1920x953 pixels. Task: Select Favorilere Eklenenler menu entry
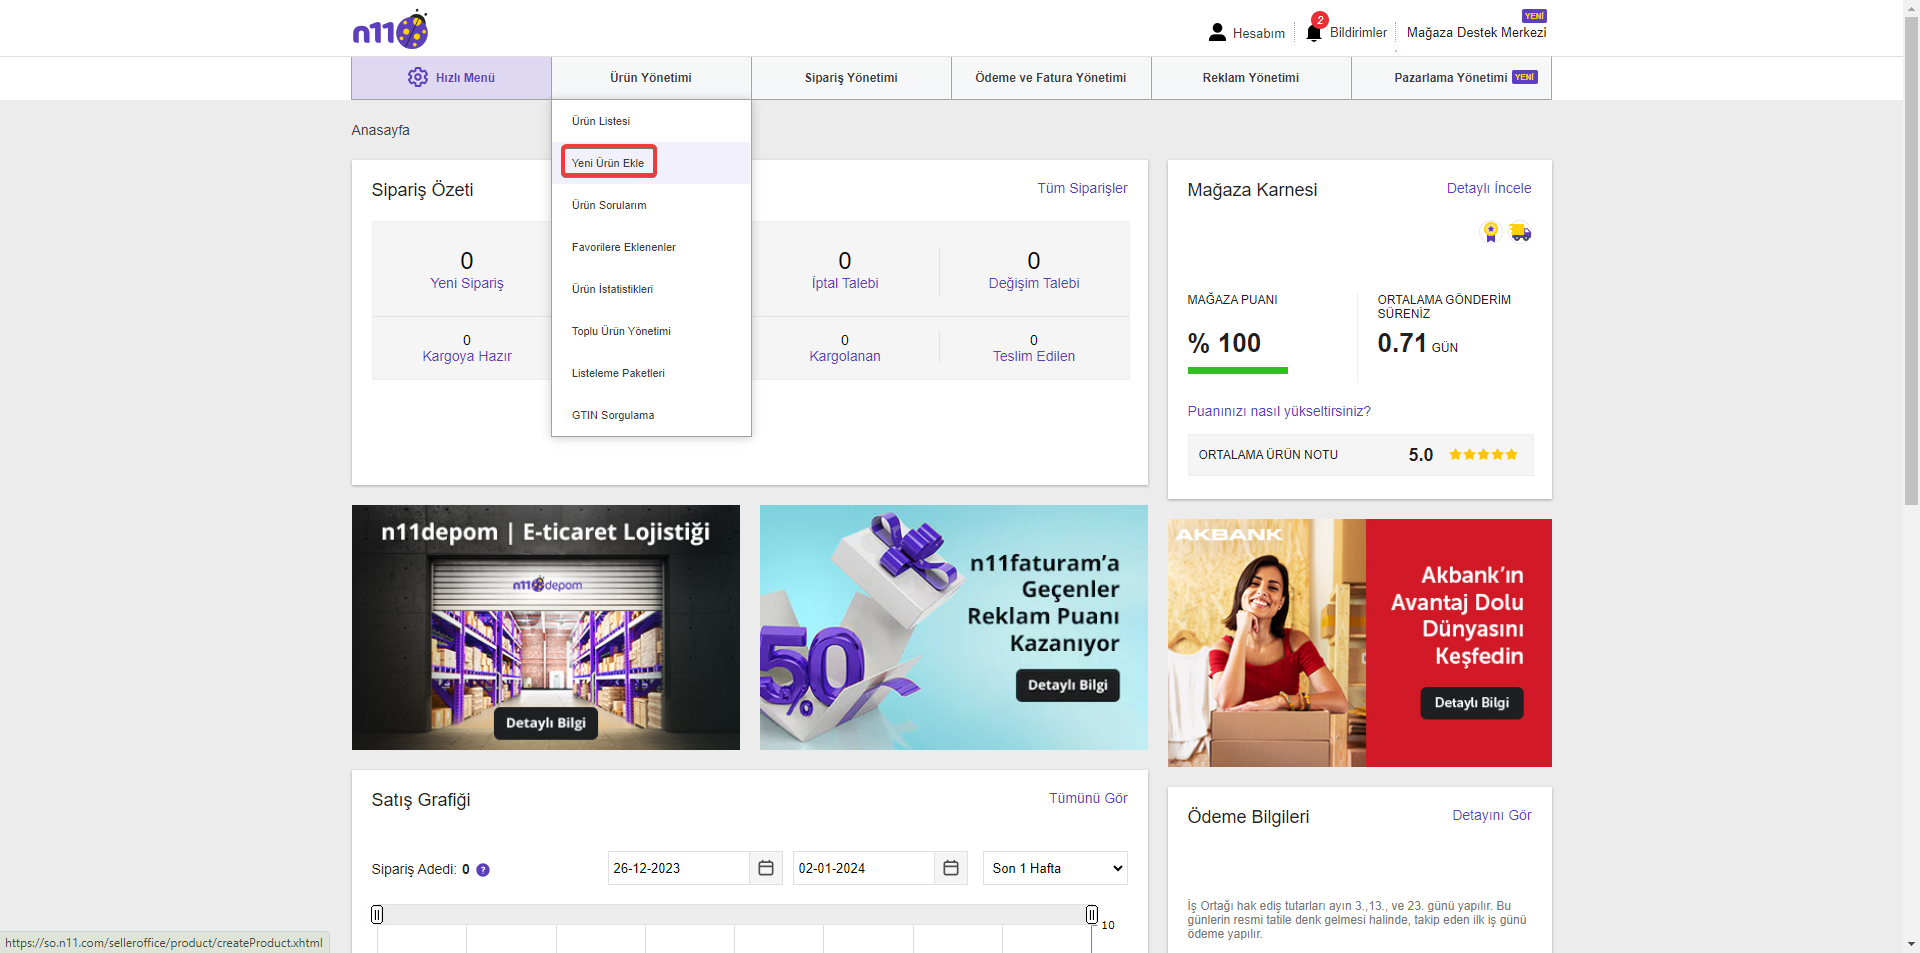(x=651, y=247)
